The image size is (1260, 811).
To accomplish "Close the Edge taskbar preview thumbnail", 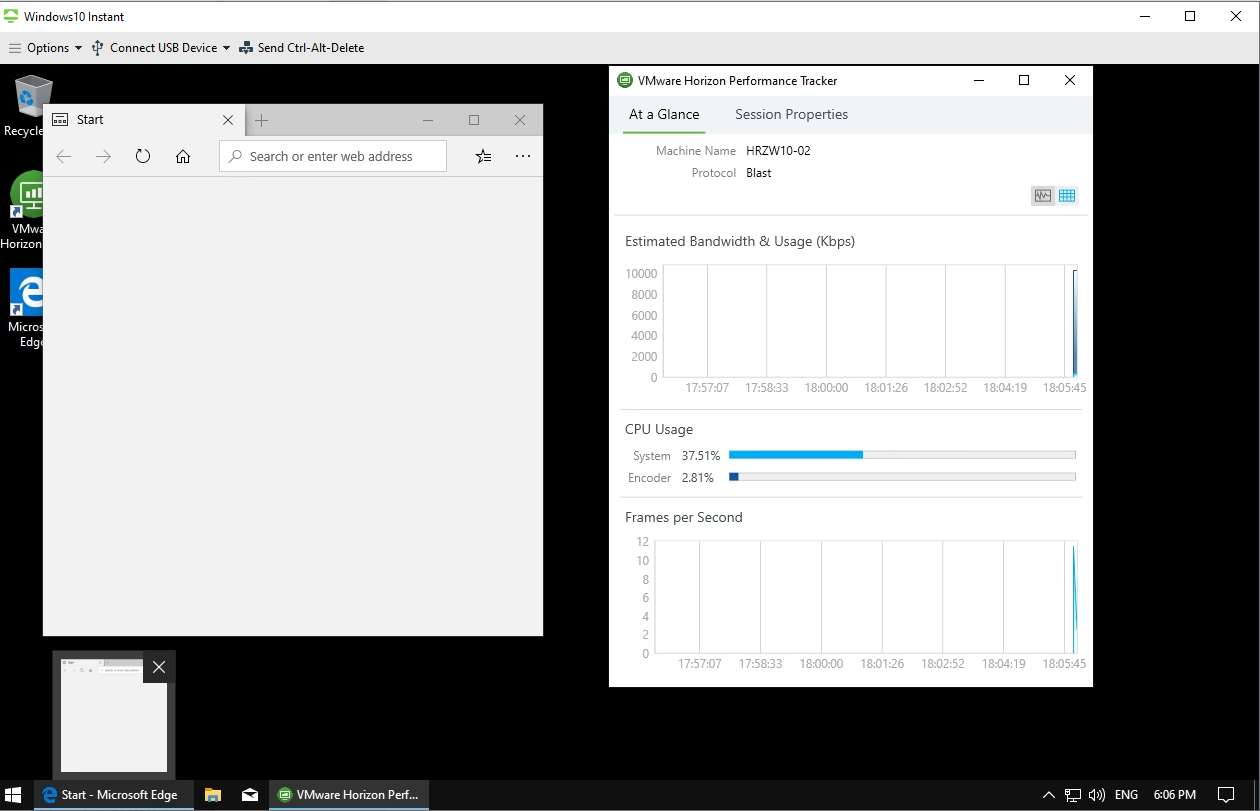I will [159, 667].
